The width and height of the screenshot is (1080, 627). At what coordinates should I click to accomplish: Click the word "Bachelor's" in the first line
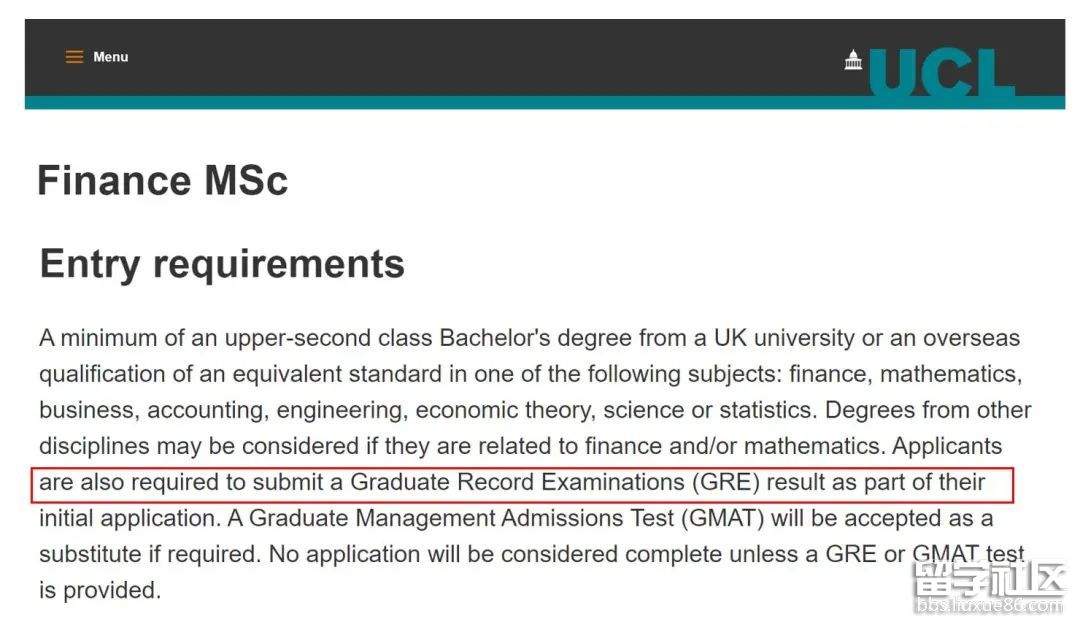(x=495, y=338)
